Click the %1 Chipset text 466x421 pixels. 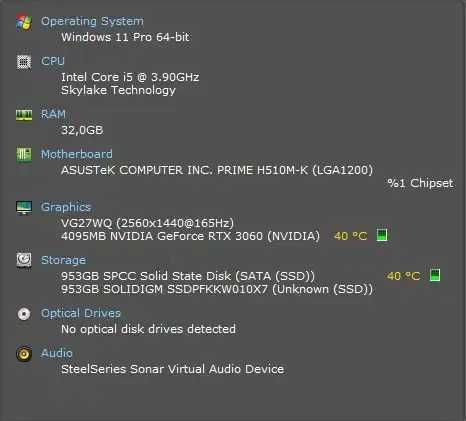coord(420,183)
